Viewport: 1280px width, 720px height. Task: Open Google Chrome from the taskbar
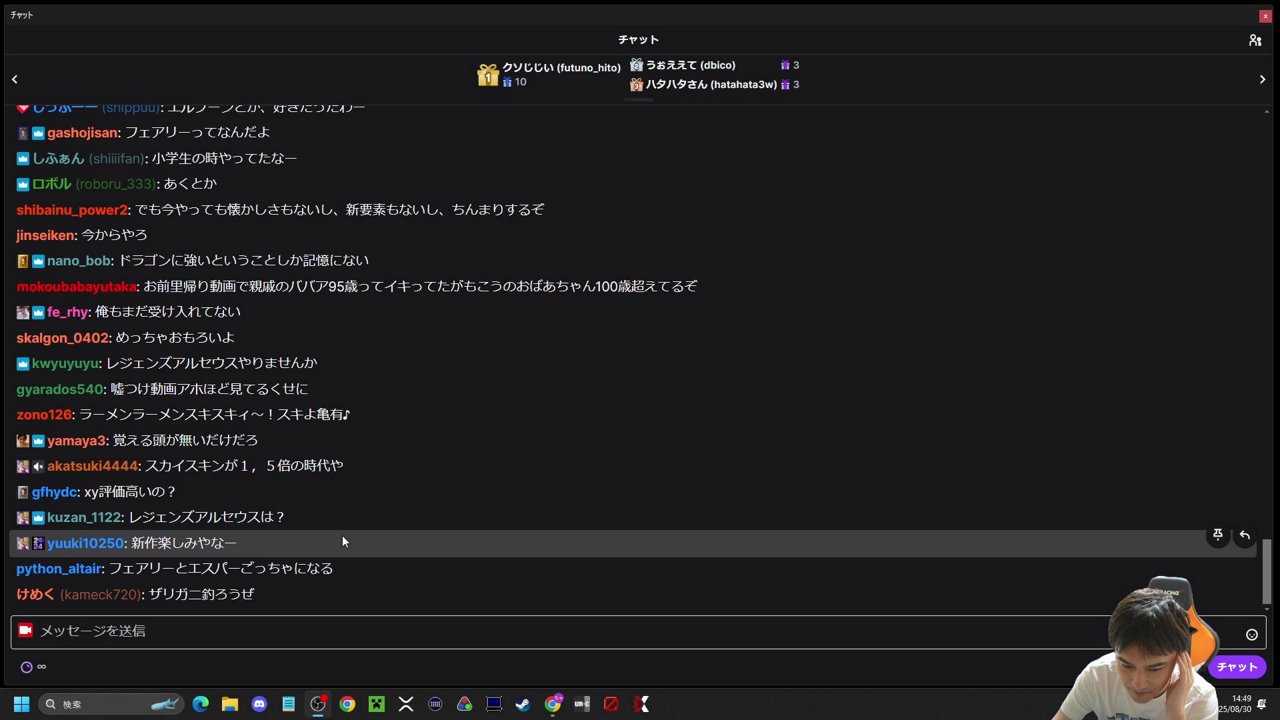[347, 704]
